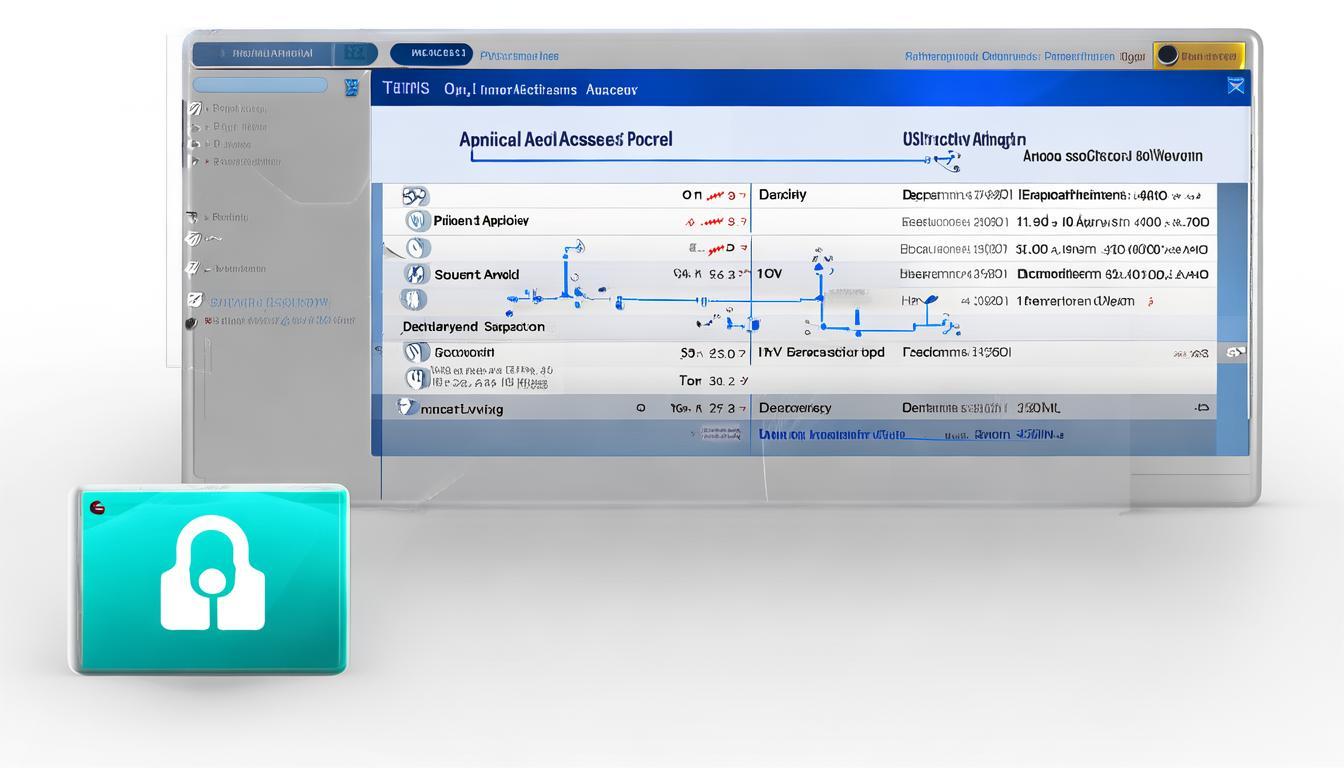The image size is (1344, 768).
Task: Click the icon left of mncat Lvvixig
Action: (406, 408)
